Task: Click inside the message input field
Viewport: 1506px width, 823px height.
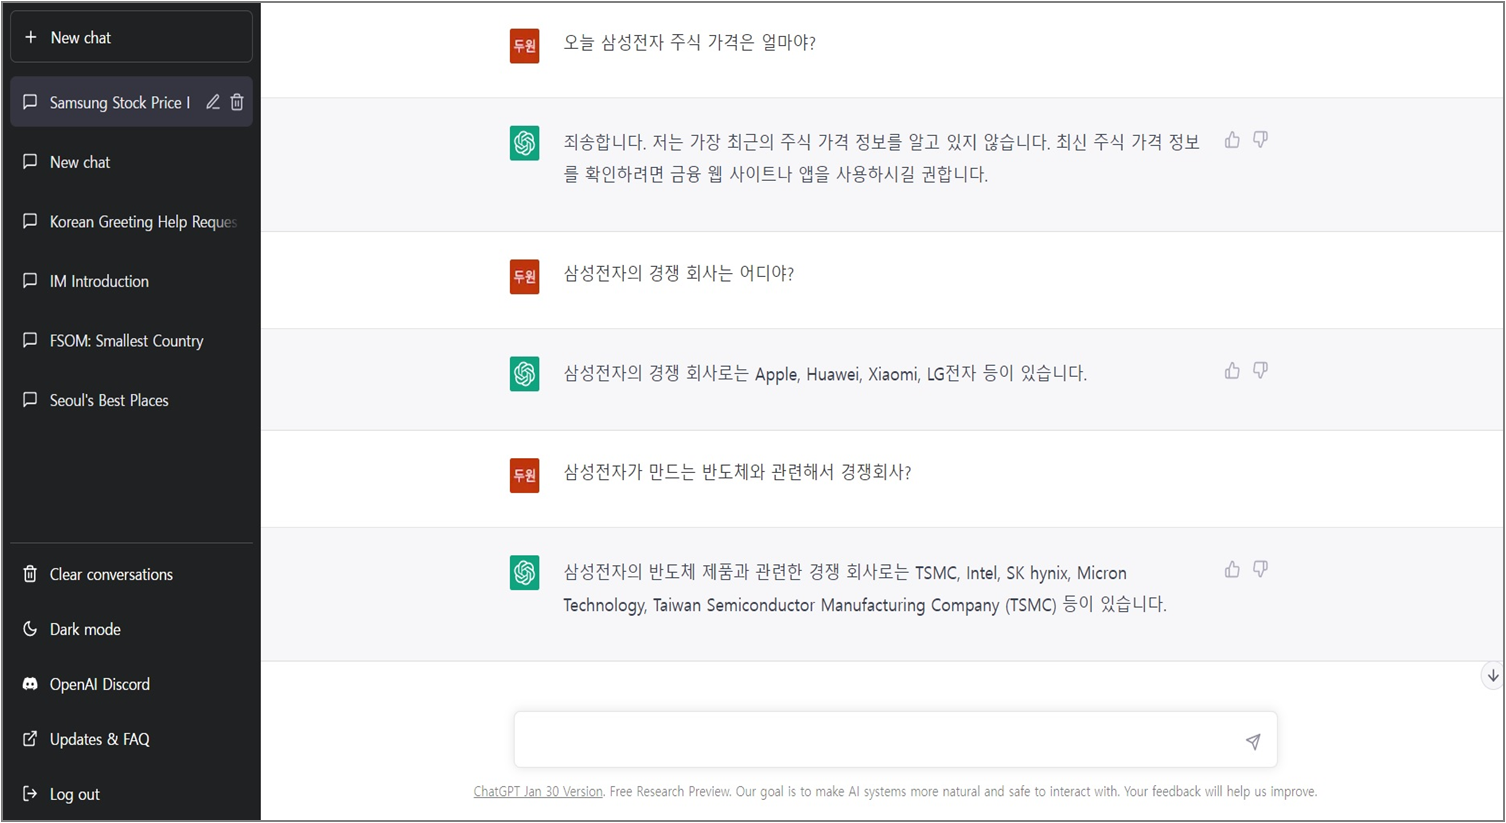Action: pyautogui.click(x=880, y=740)
